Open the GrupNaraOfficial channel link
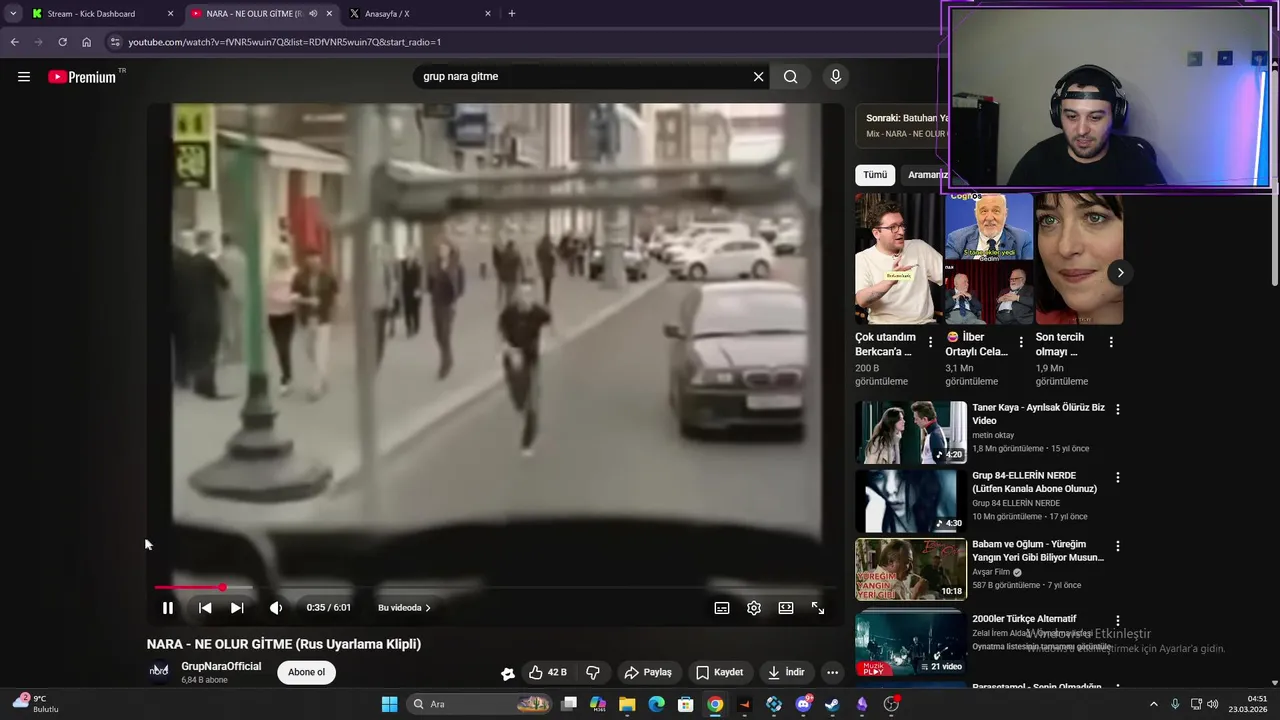The height and width of the screenshot is (720, 1280). (221, 666)
